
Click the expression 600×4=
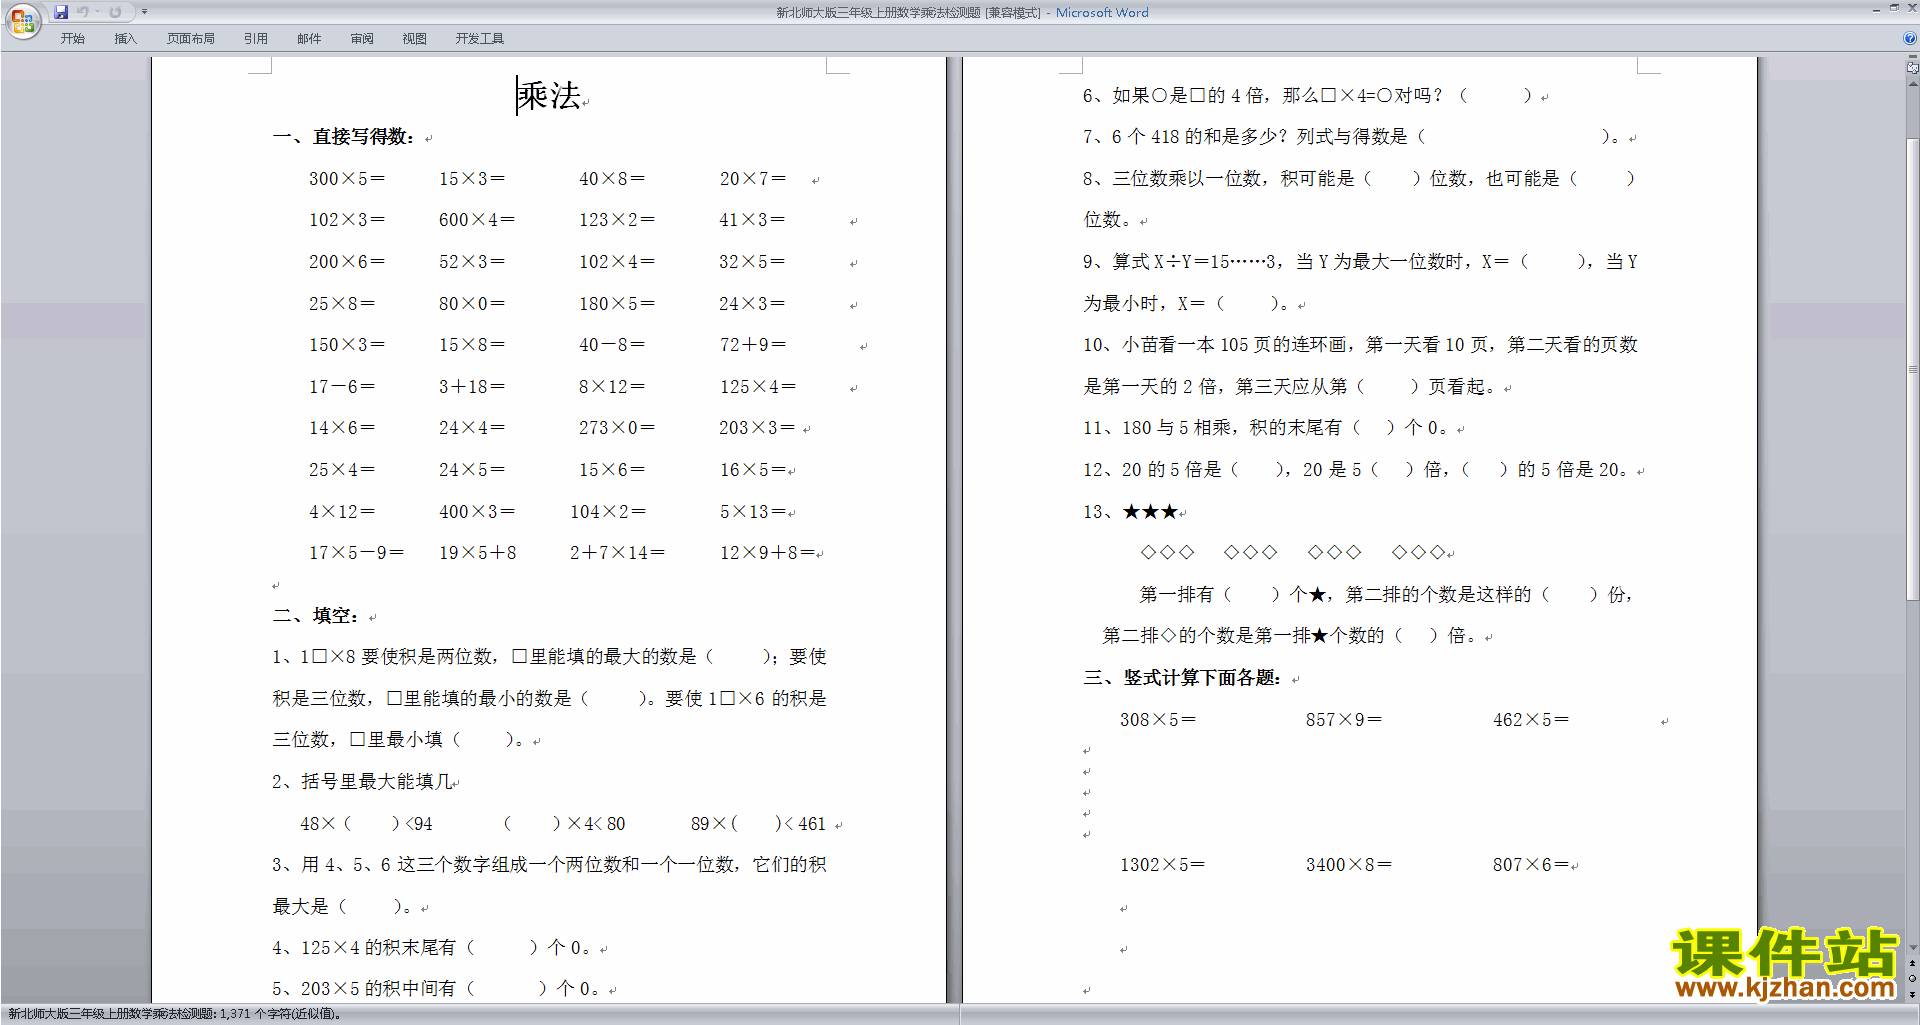pyautogui.click(x=477, y=220)
